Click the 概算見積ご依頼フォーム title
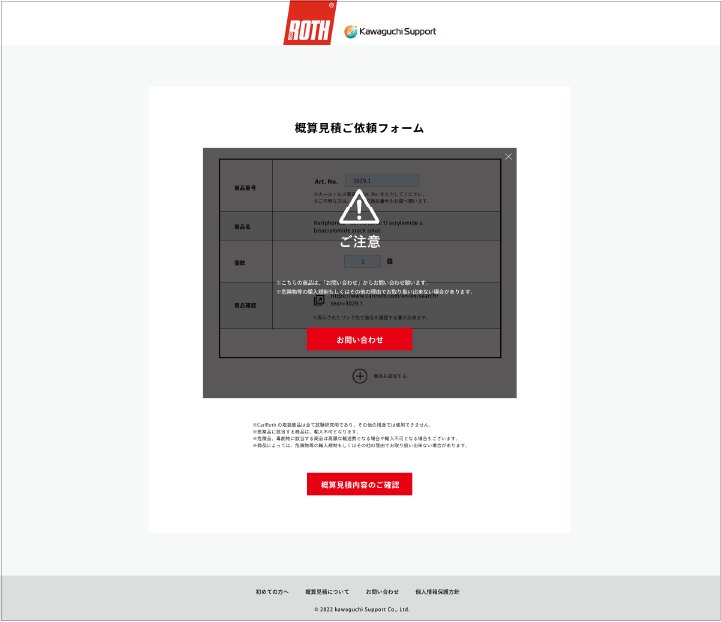 (359, 128)
